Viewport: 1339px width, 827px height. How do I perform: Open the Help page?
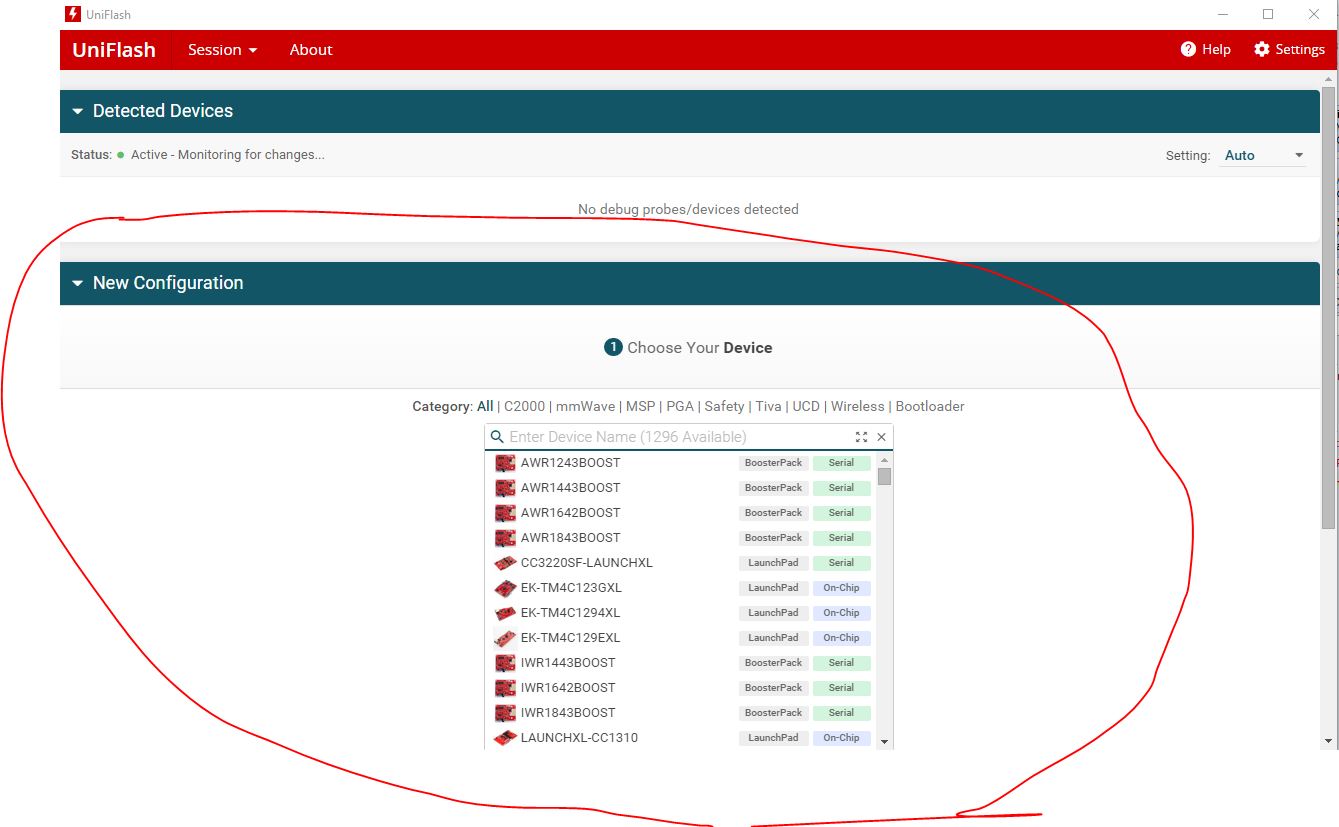coord(1206,49)
